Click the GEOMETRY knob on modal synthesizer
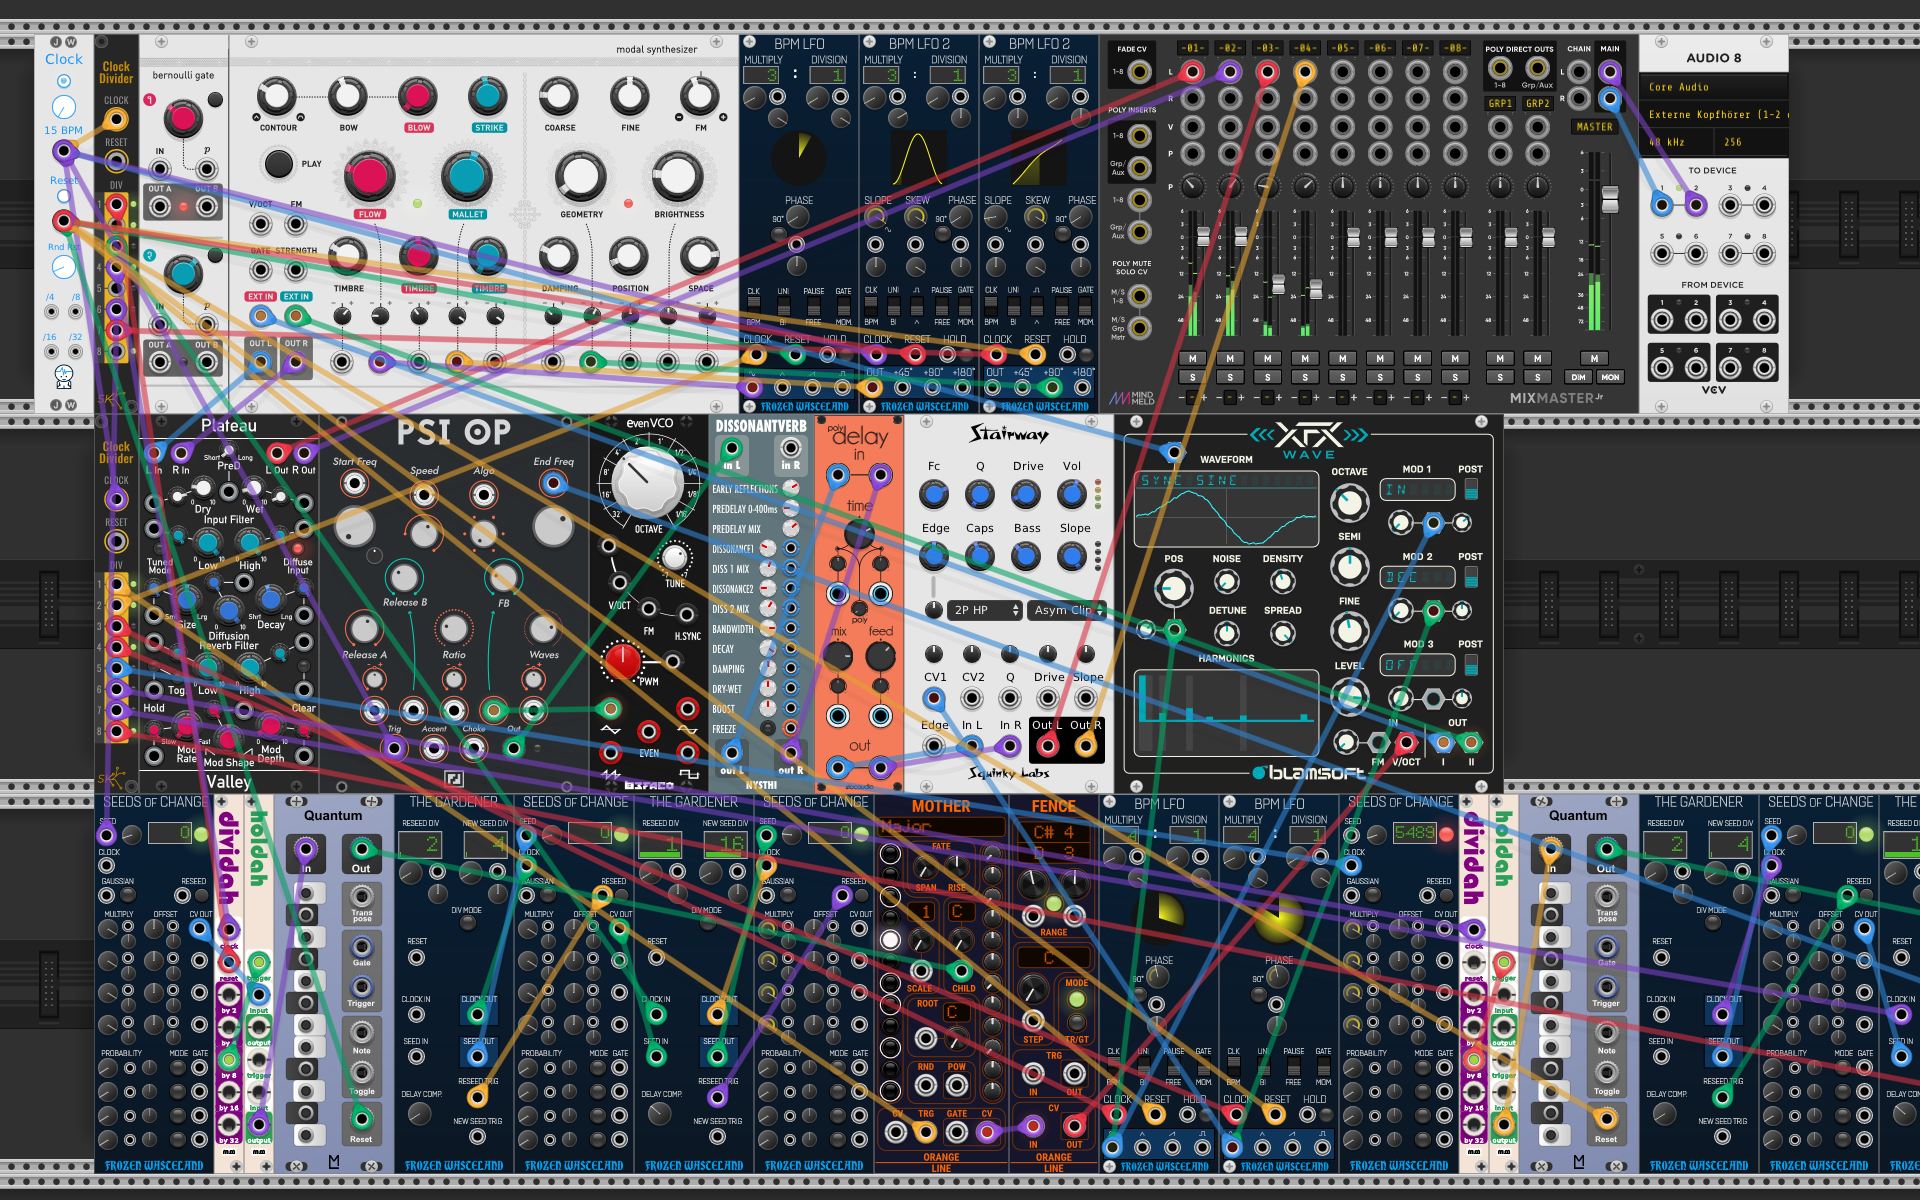The image size is (1920, 1200). click(581, 176)
